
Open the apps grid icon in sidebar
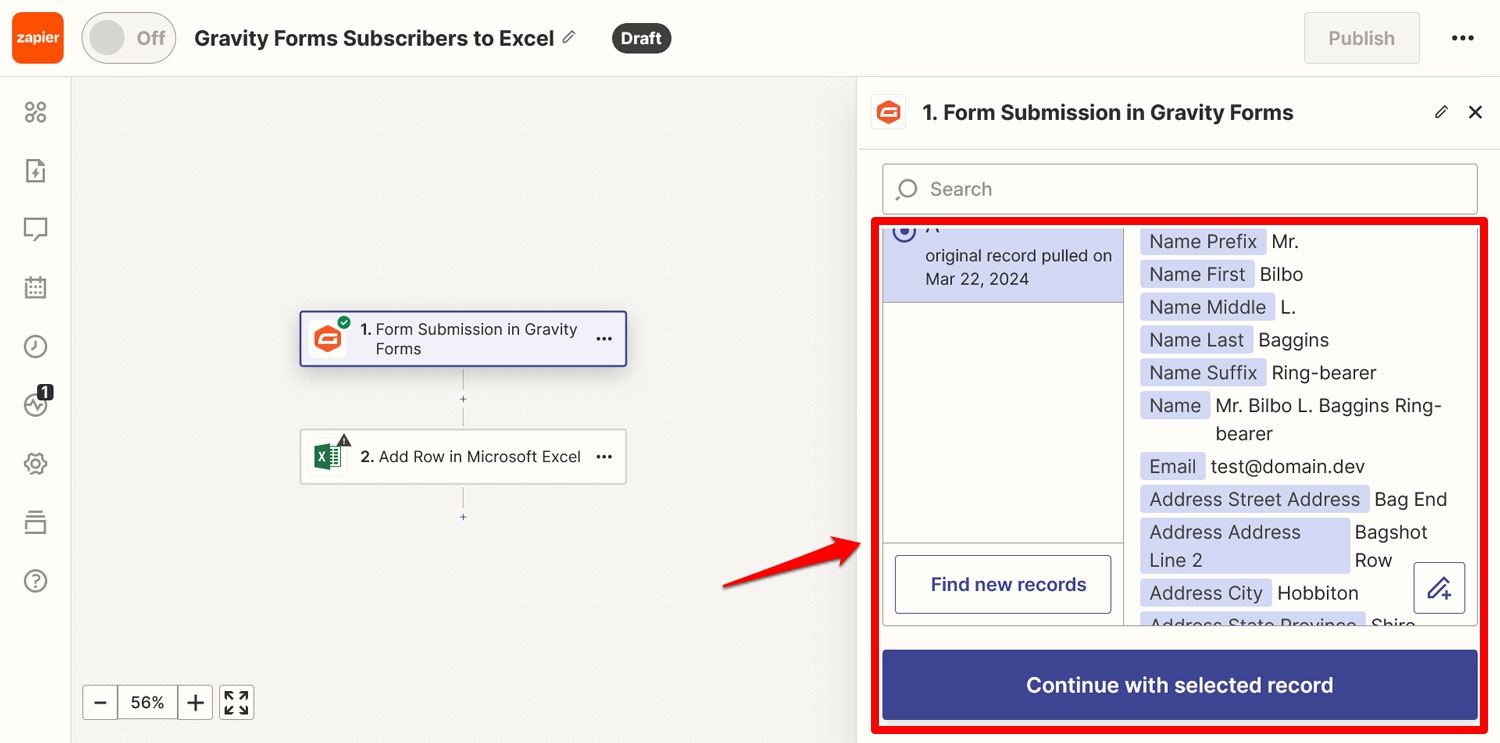36,113
